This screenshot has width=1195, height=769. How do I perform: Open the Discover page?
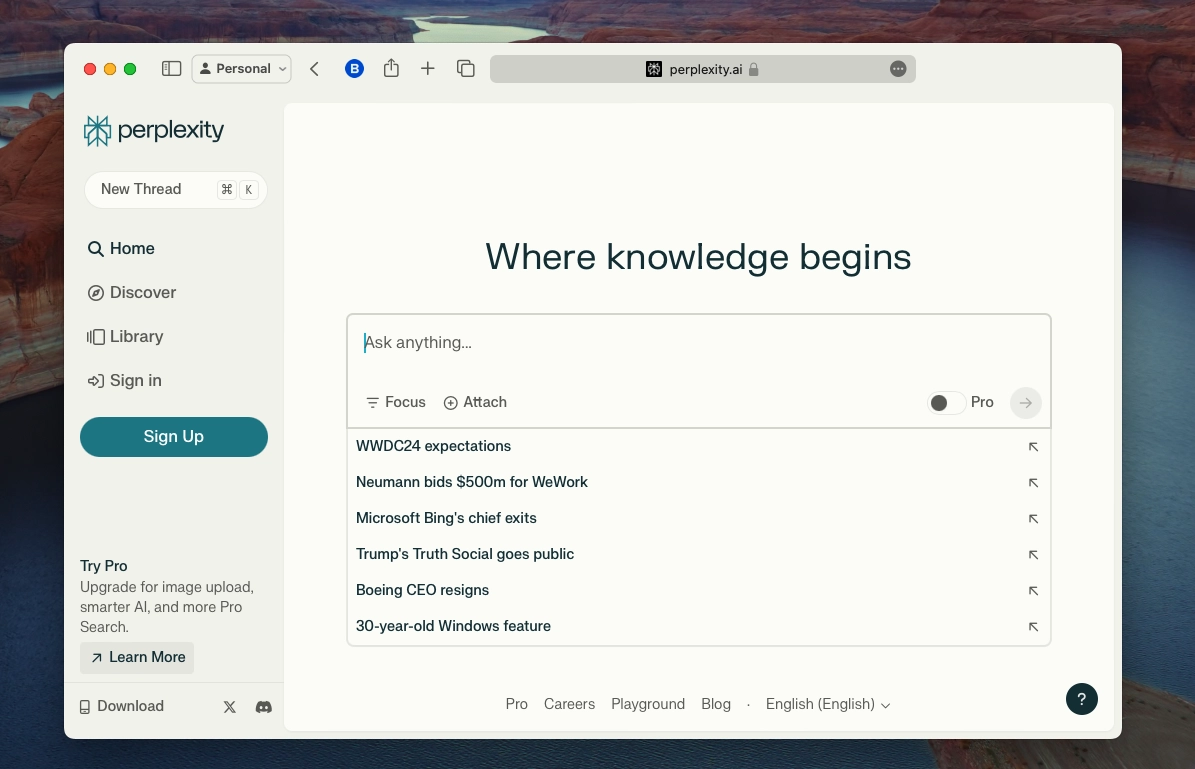[132, 293]
